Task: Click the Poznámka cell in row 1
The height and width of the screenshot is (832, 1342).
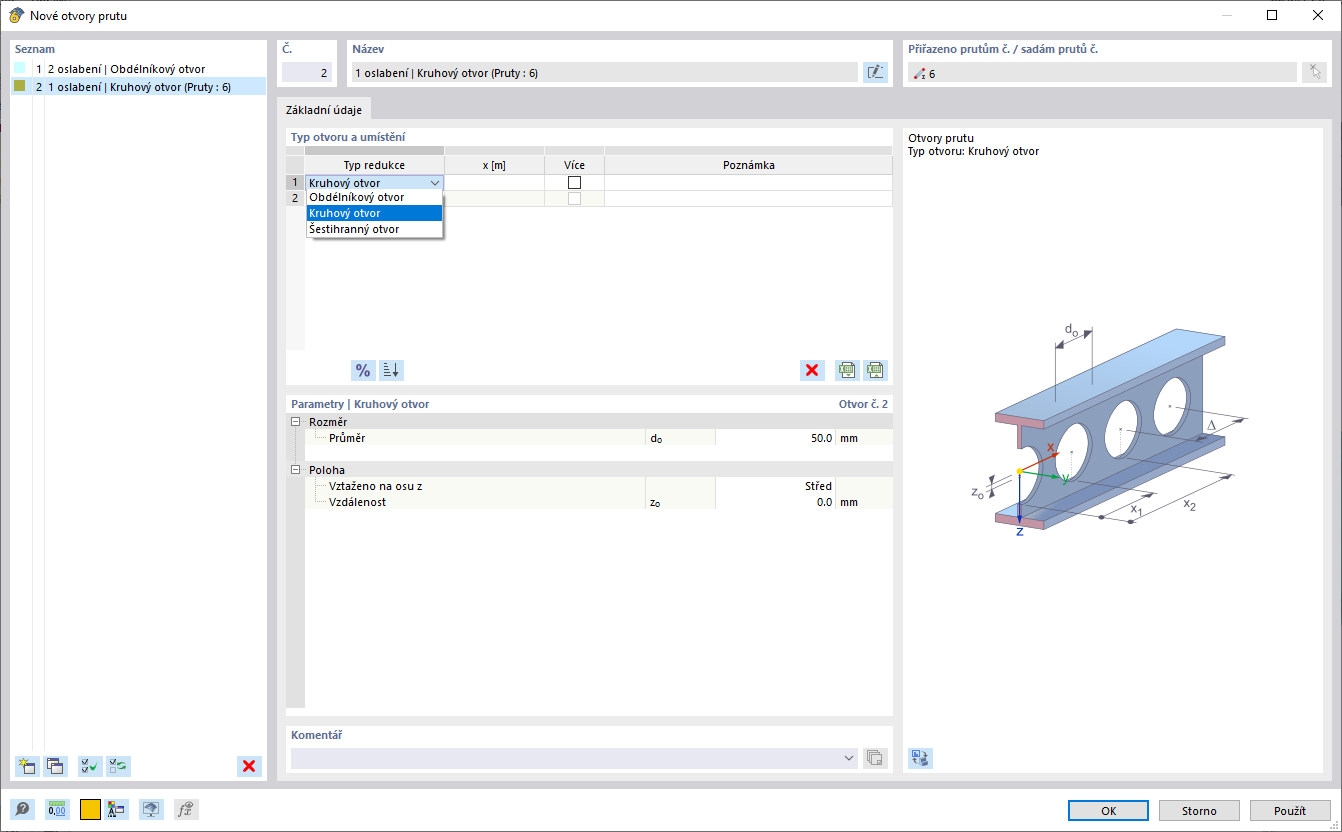Action: click(748, 183)
